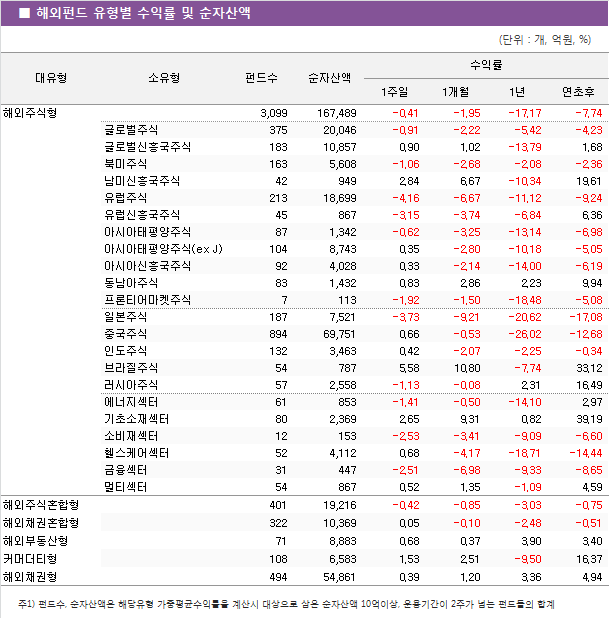Select the 인도주식 row label

coord(125,351)
